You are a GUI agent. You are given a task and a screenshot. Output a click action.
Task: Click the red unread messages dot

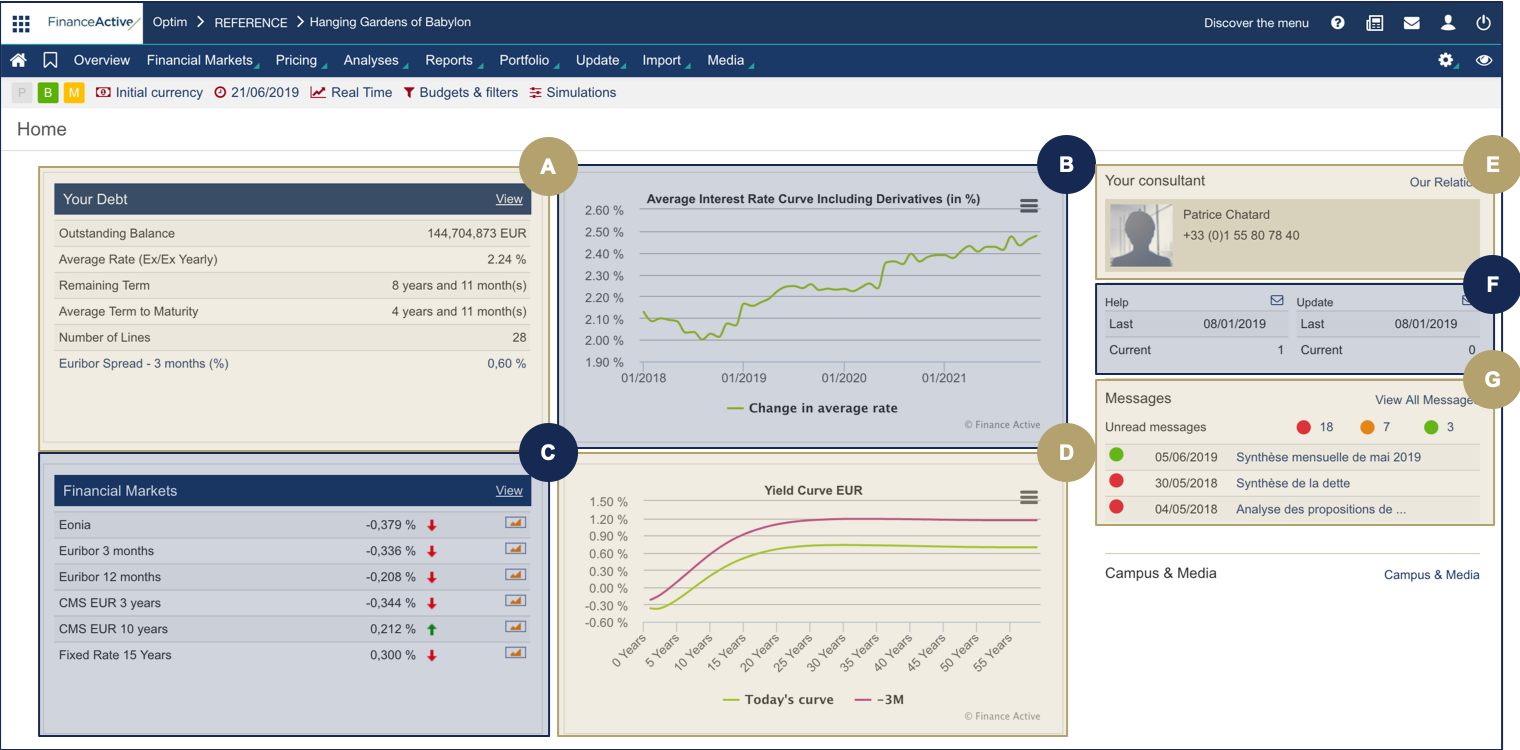click(x=1304, y=428)
